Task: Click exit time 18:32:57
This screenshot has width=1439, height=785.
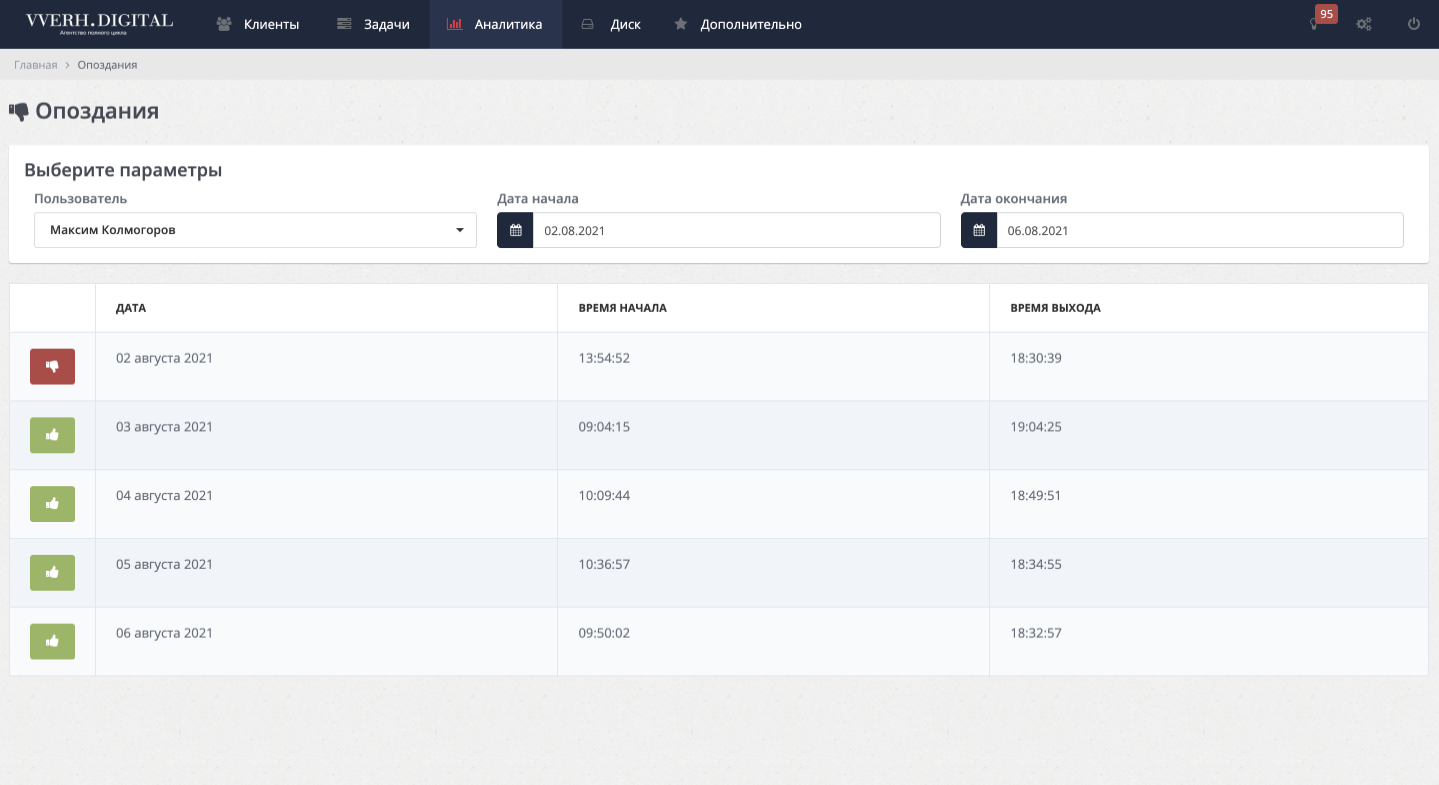Action: [x=1036, y=633]
